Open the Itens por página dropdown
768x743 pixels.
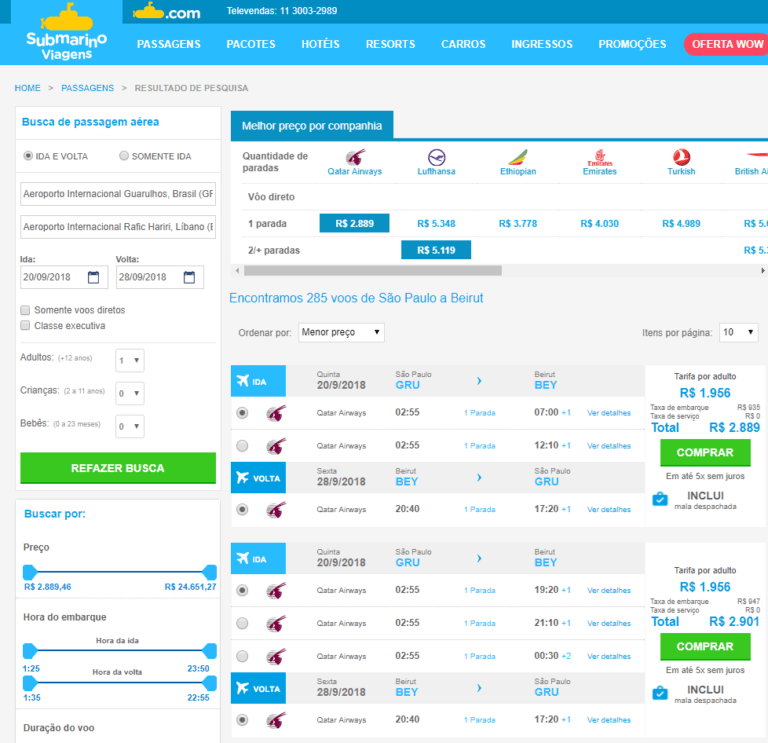(738, 332)
